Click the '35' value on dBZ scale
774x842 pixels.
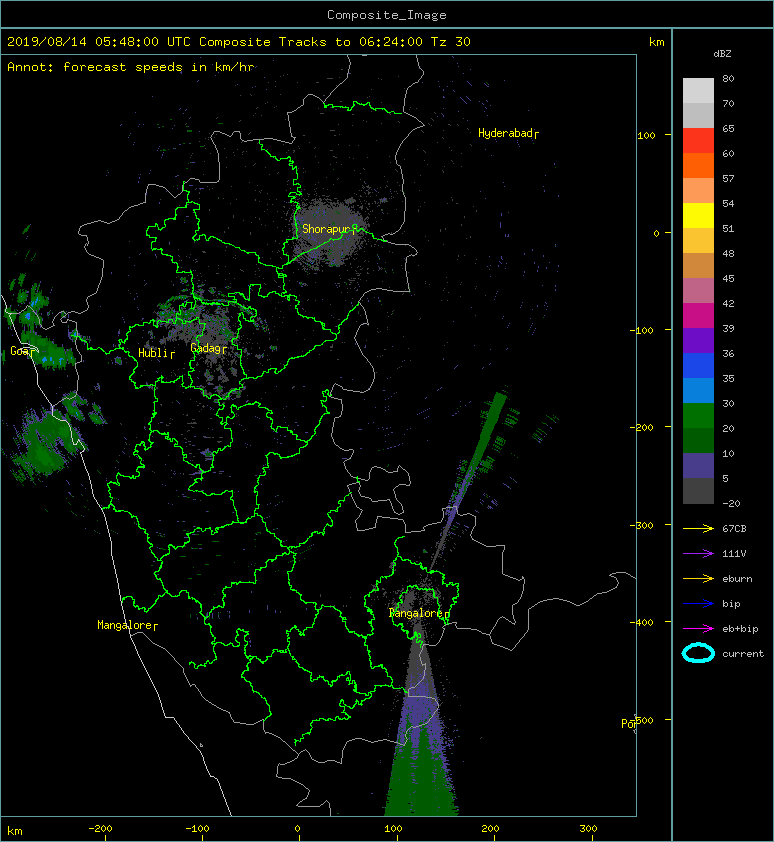(728, 378)
